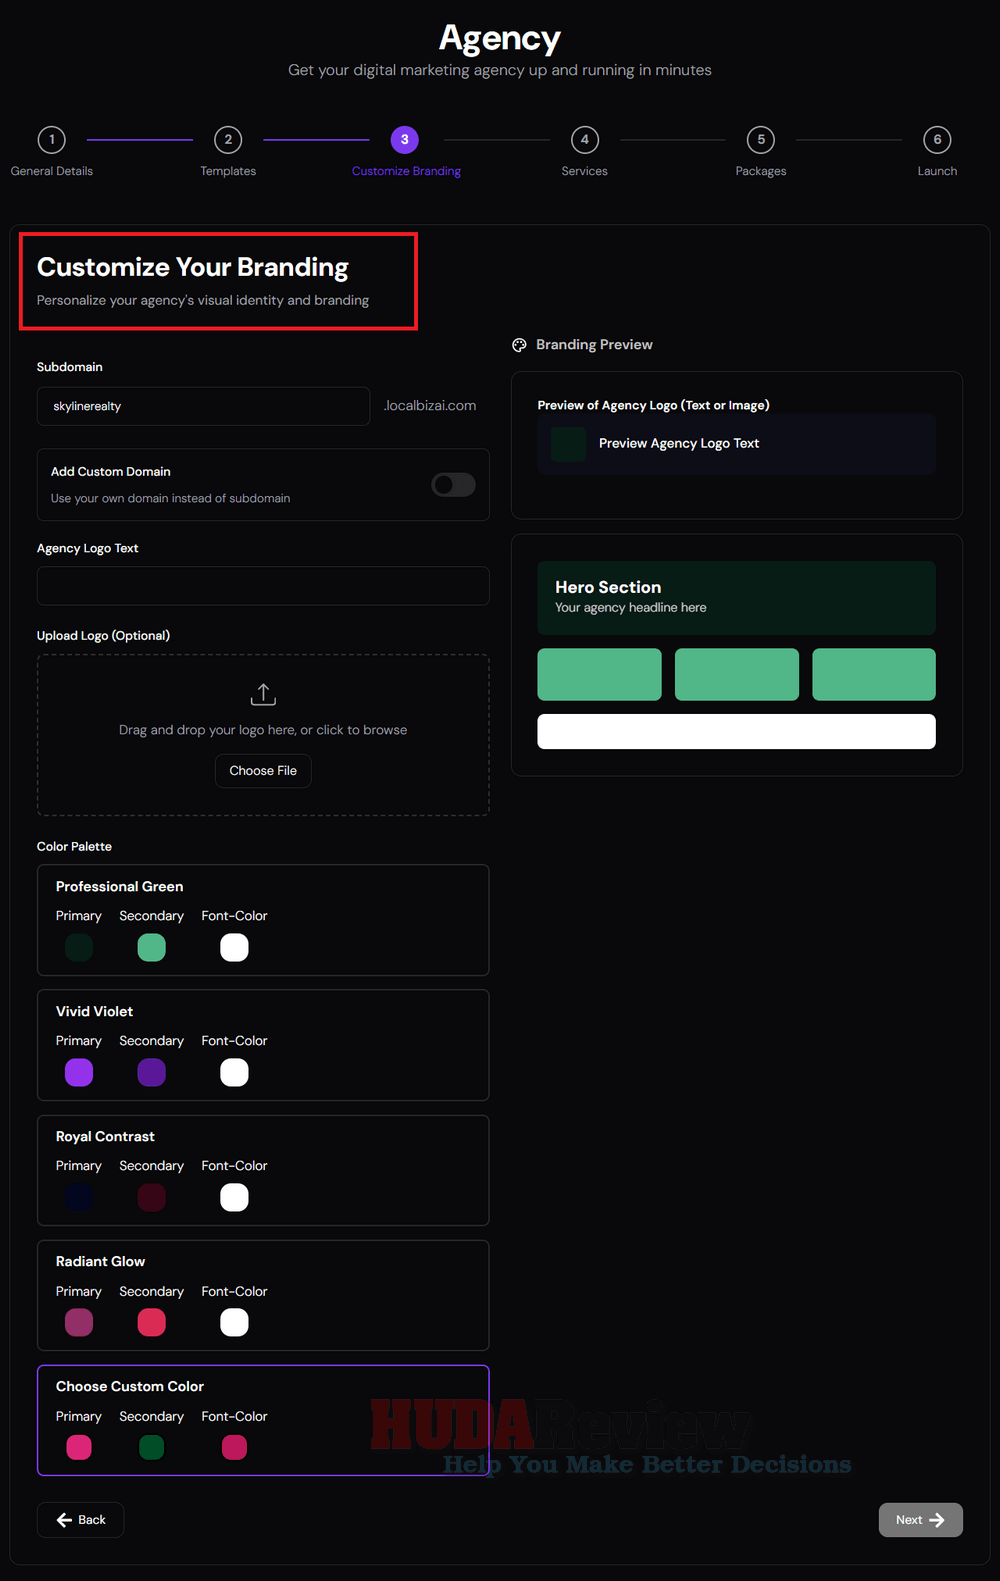Click the Add Custom Domain label
This screenshot has width=1000, height=1581.
(111, 472)
